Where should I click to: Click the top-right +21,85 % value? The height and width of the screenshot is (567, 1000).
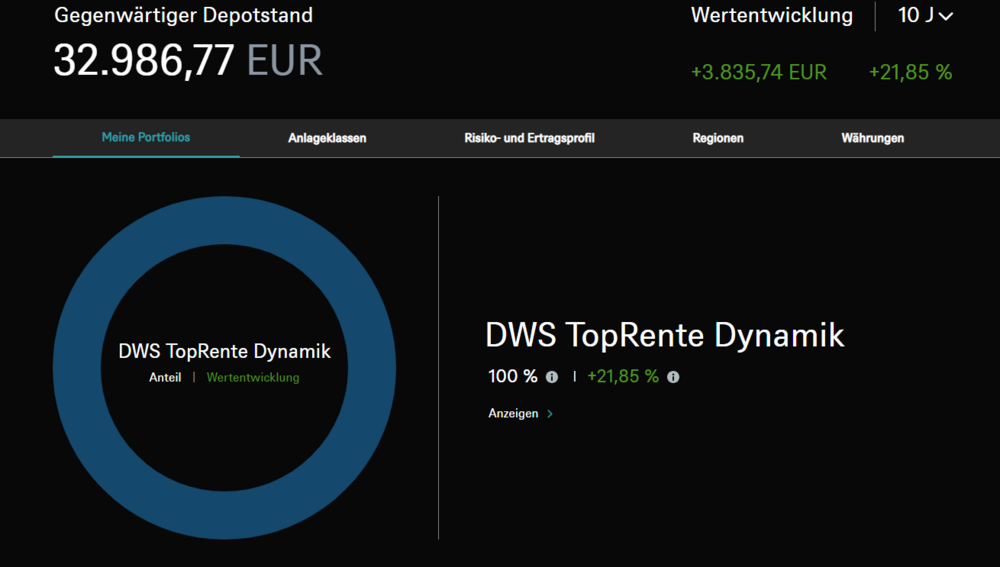click(910, 72)
